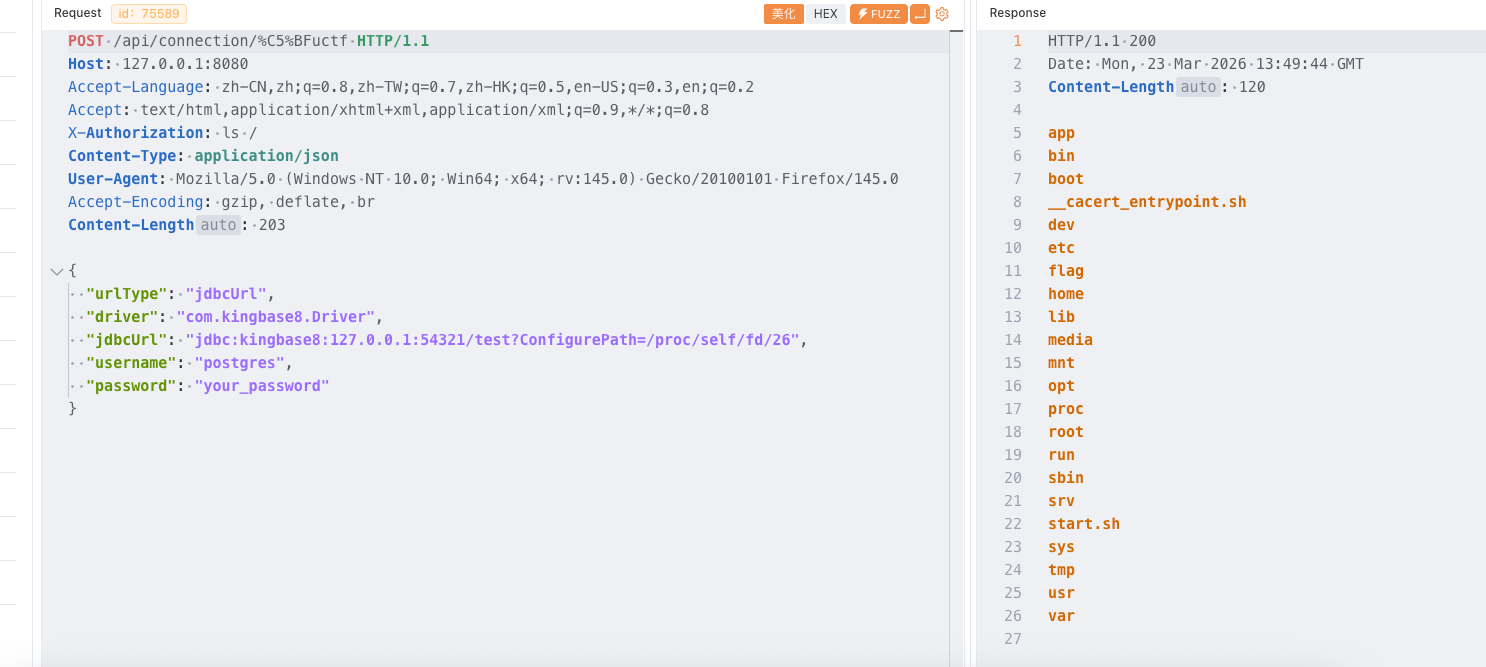
Task: Click the Response panel title
Action: click(x=1017, y=13)
